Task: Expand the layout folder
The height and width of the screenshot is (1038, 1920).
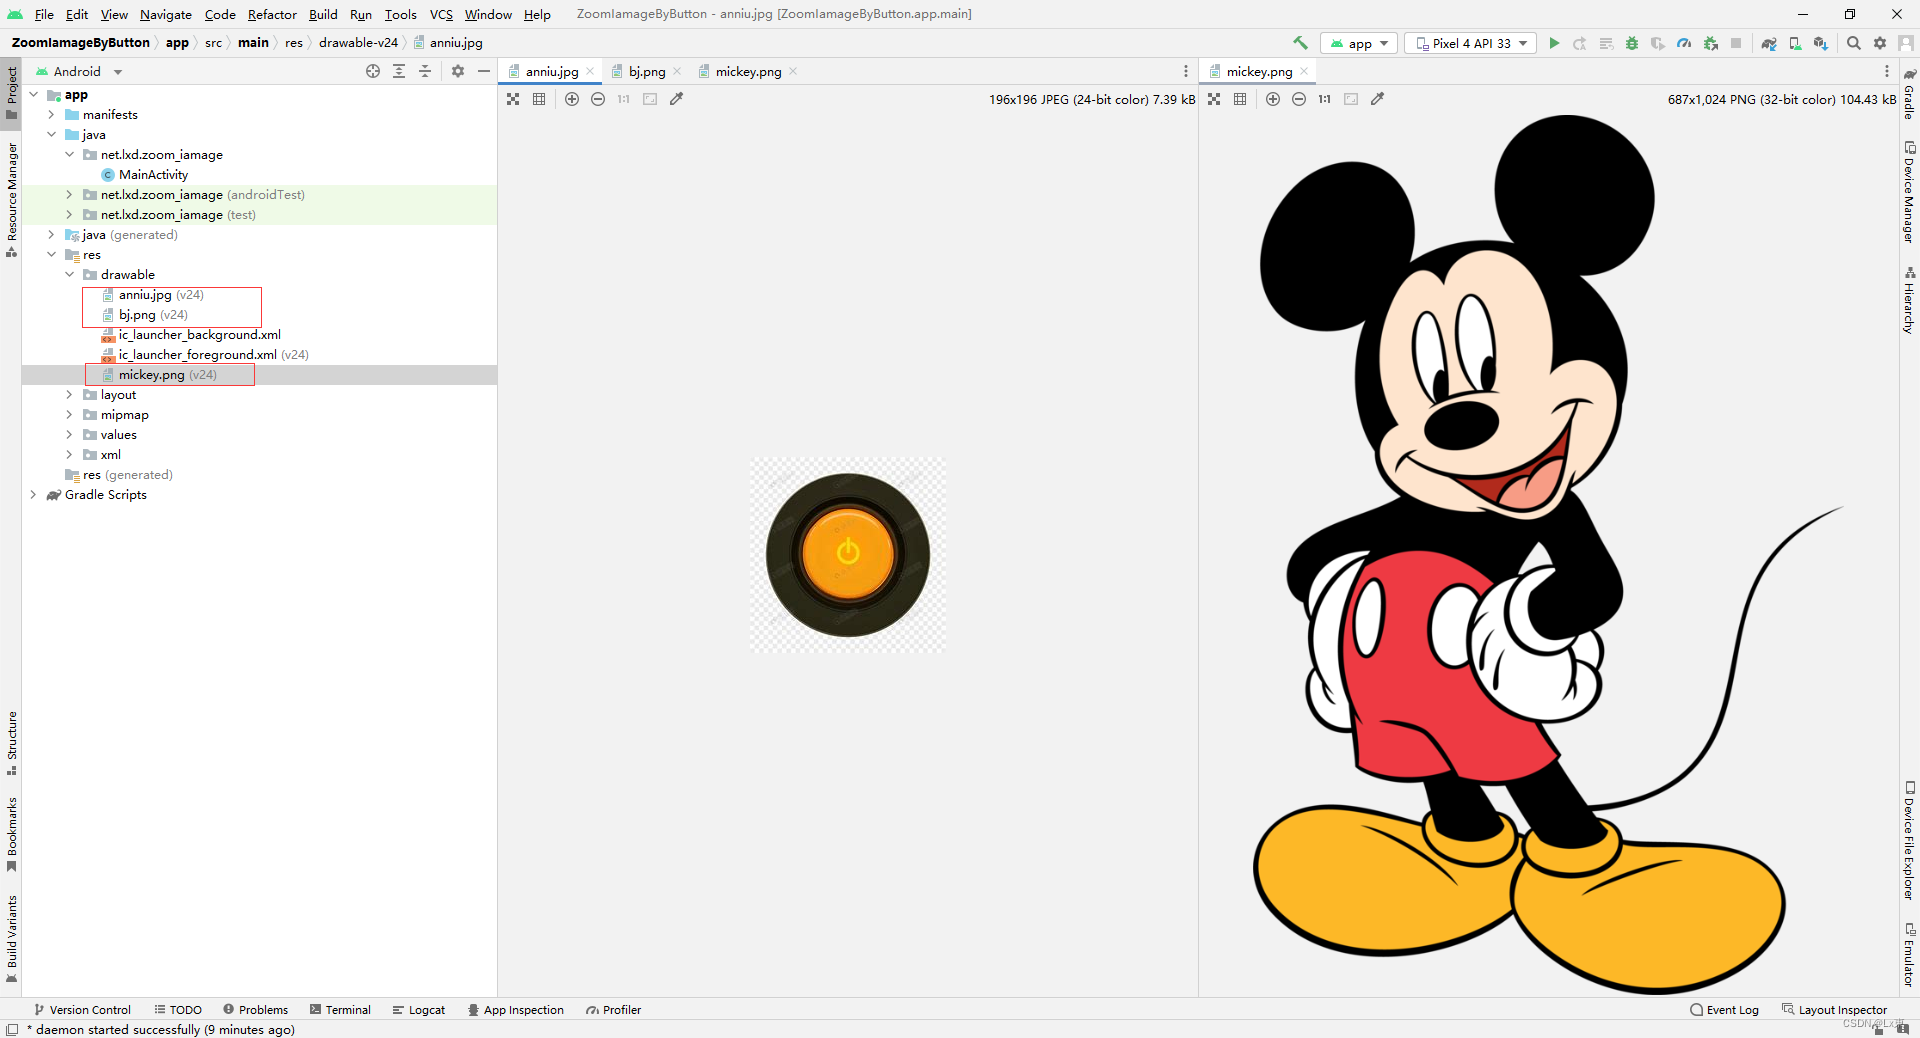Action: [x=70, y=395]
